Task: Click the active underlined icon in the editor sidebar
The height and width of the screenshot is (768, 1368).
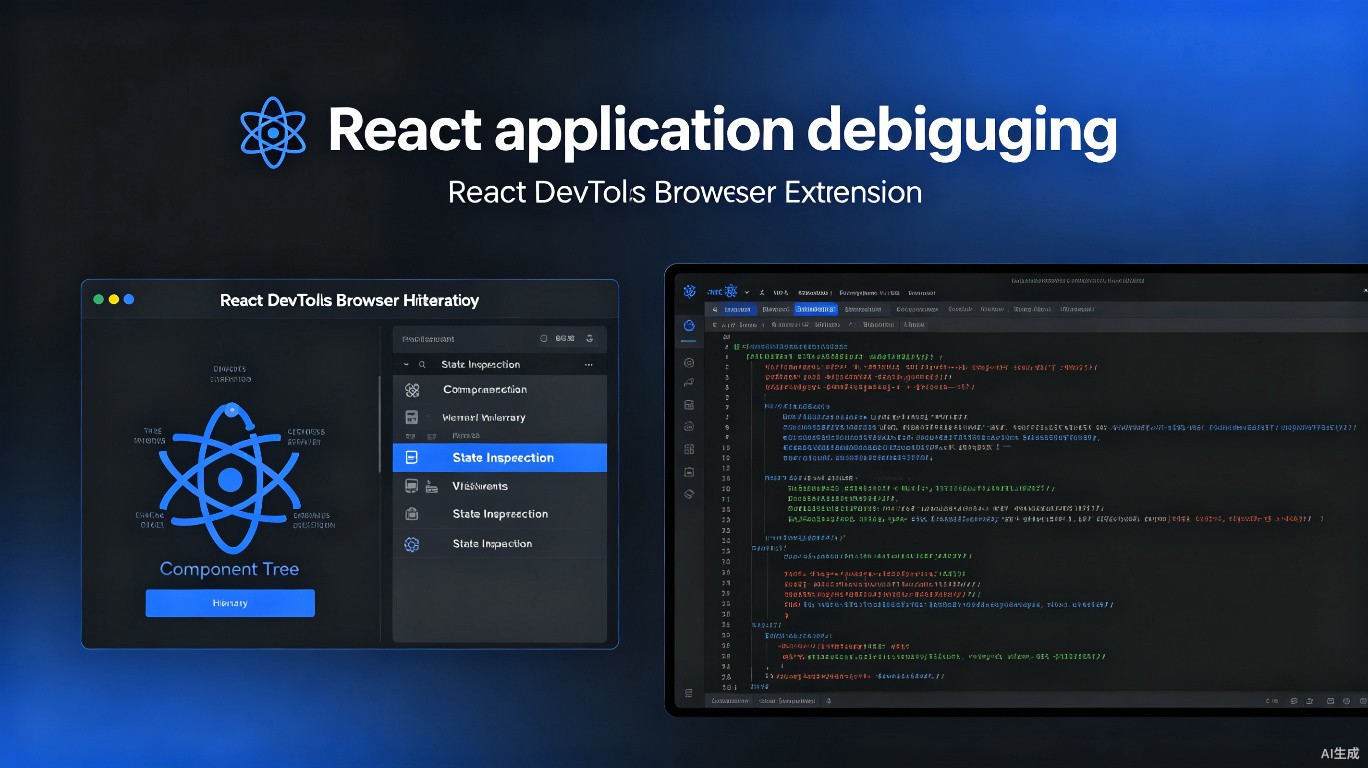Action: [689, 328]
